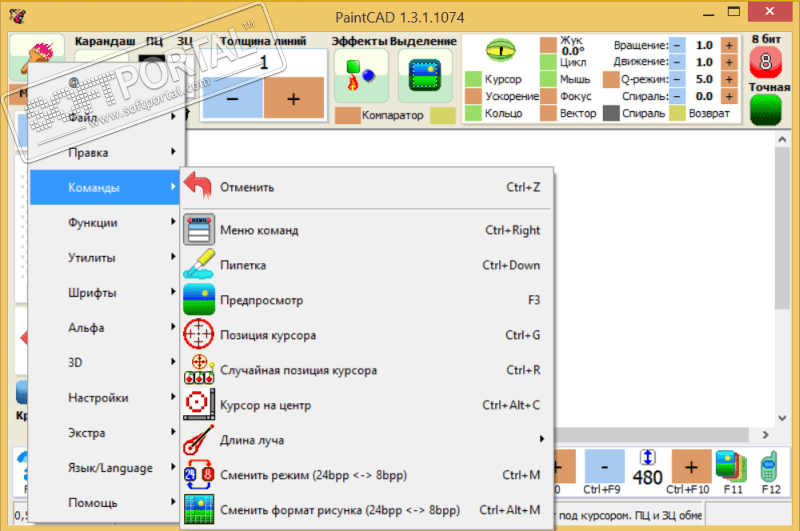Expand the Правка submenu
800x531 pixels.
click(x=104, y=152)
